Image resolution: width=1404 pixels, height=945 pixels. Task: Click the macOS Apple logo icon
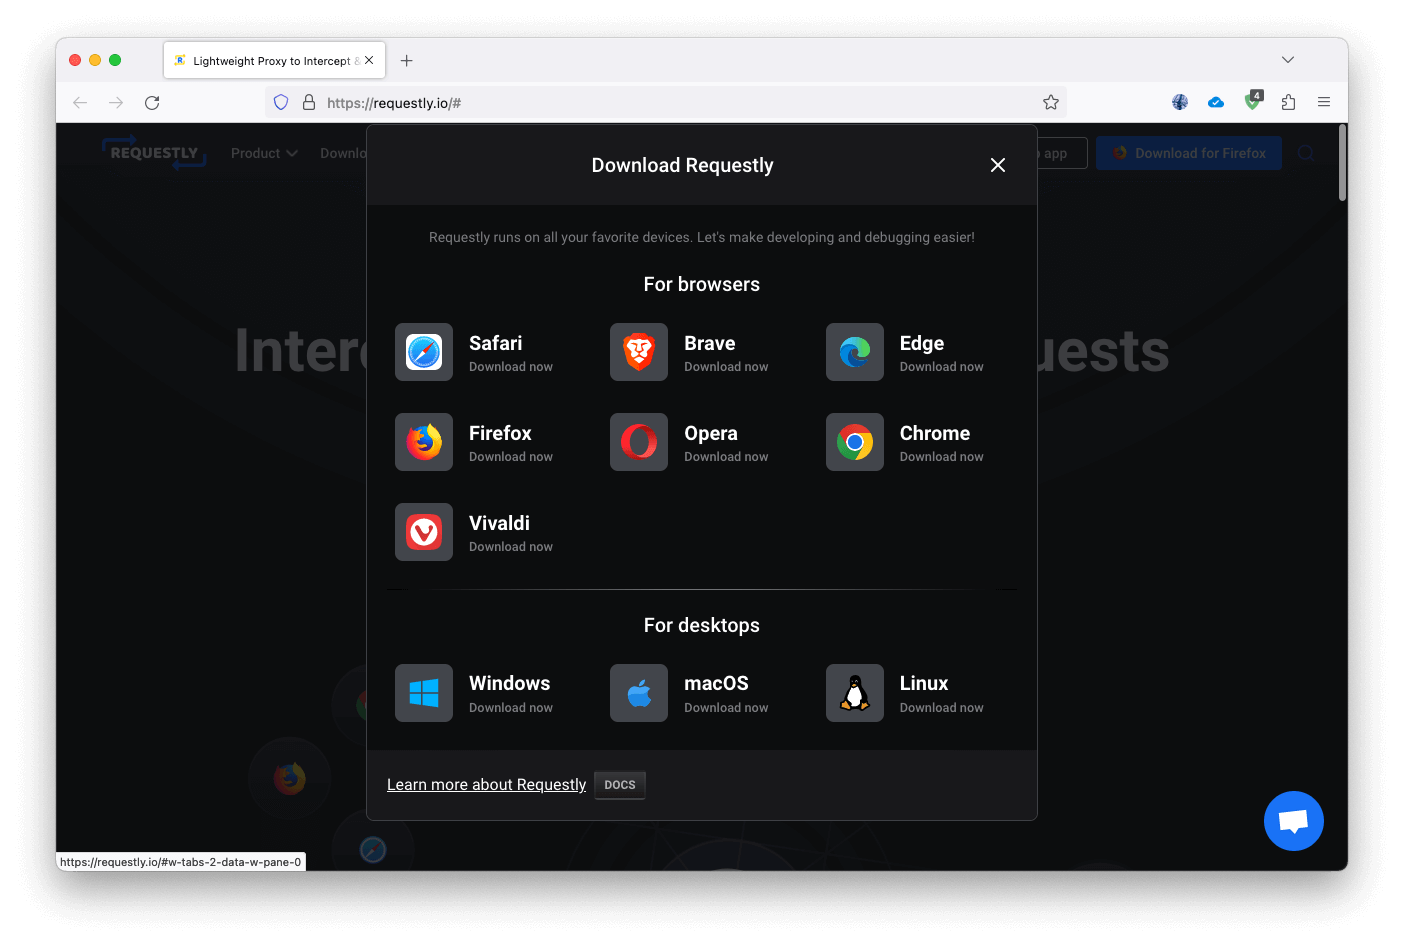639,693
